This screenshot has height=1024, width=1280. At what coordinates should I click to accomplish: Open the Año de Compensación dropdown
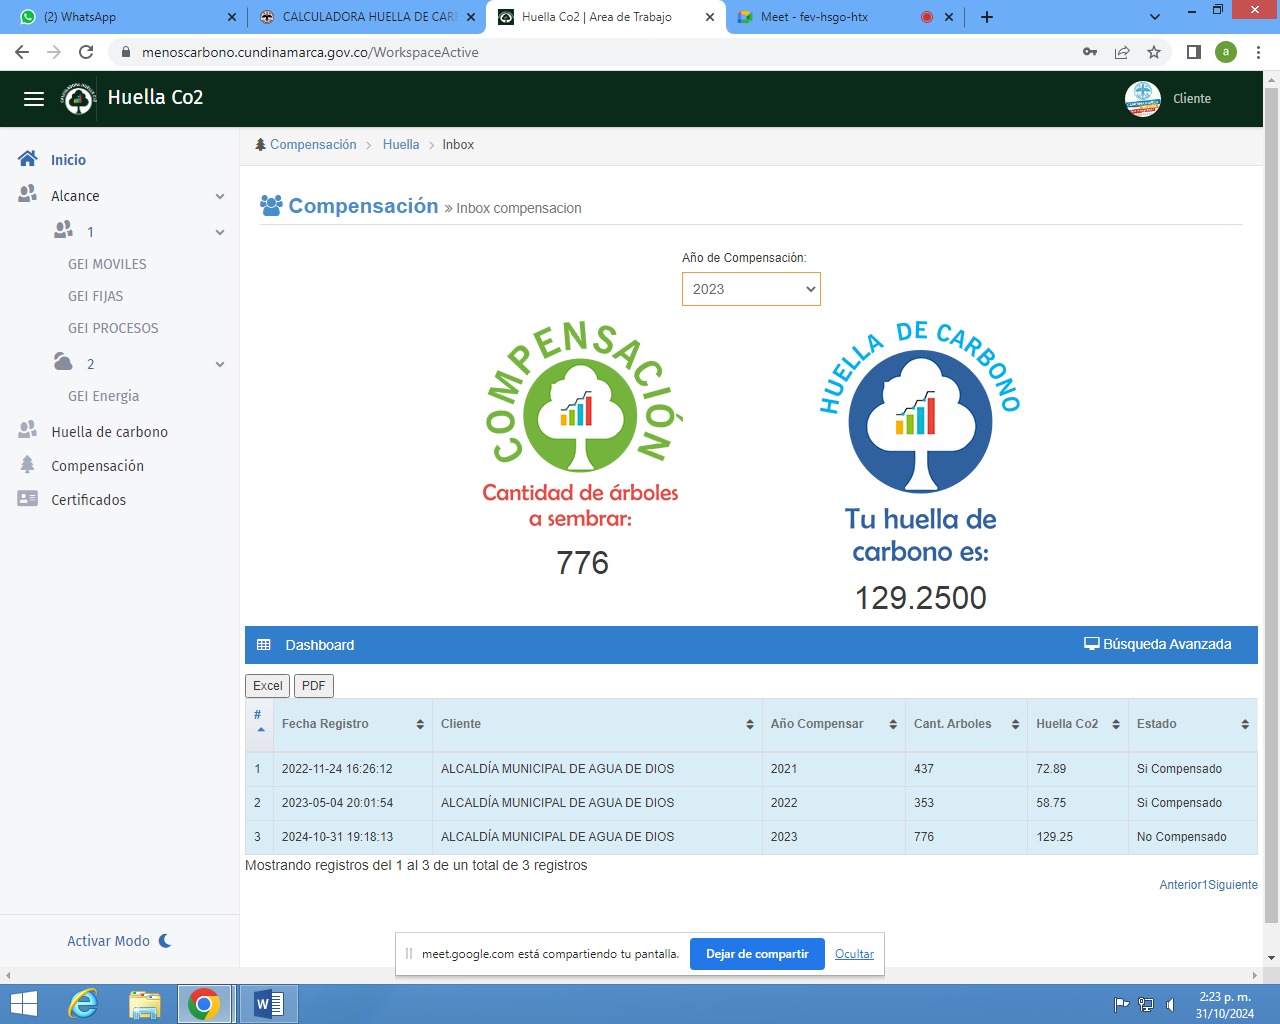(751, 289)
